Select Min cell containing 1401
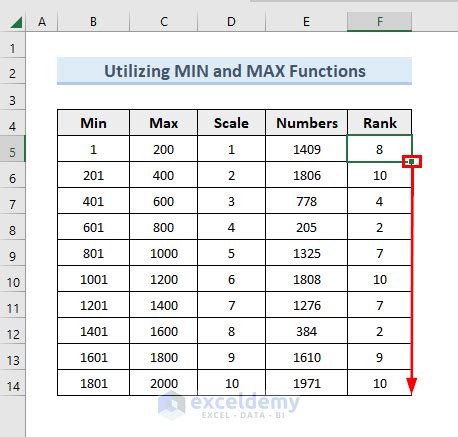The image size is (458, 437). 93,331
